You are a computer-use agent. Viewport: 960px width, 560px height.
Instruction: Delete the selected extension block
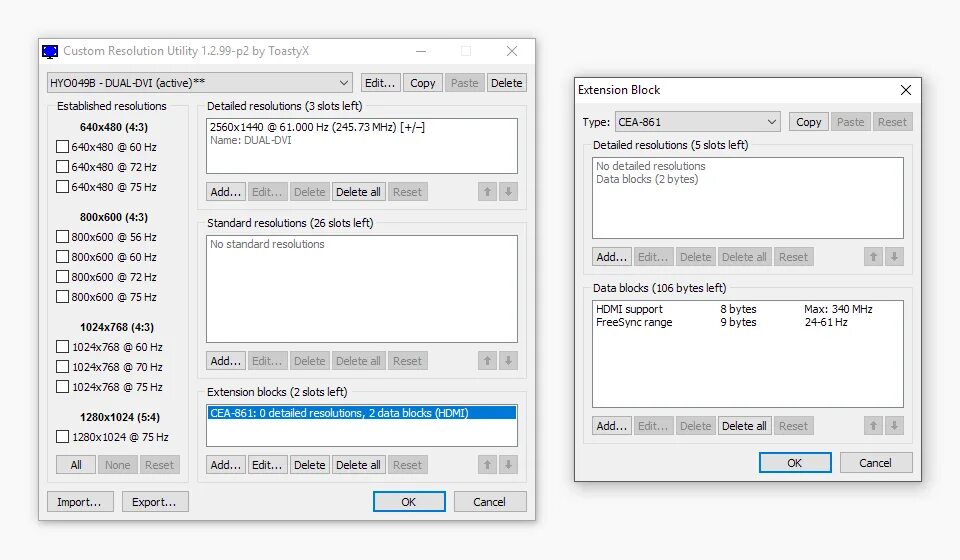click(309, 465)
